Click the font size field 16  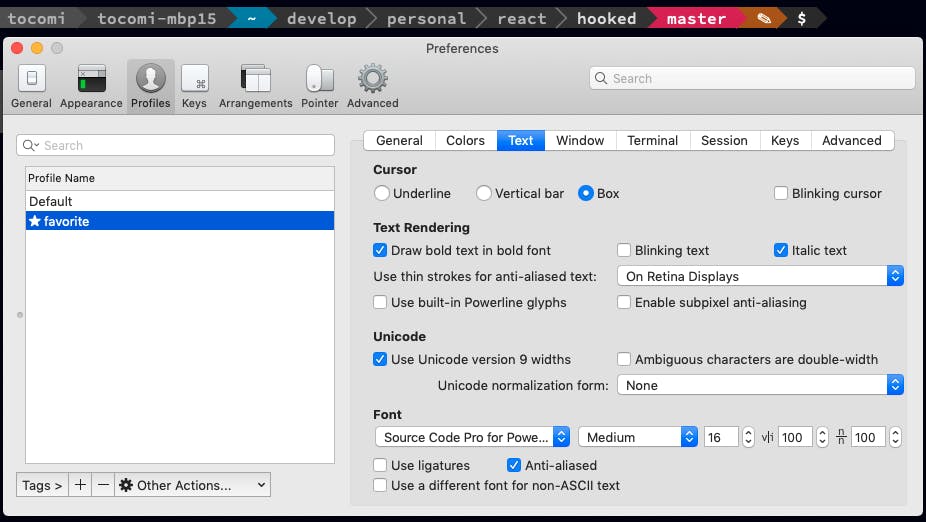coord(721,437)
